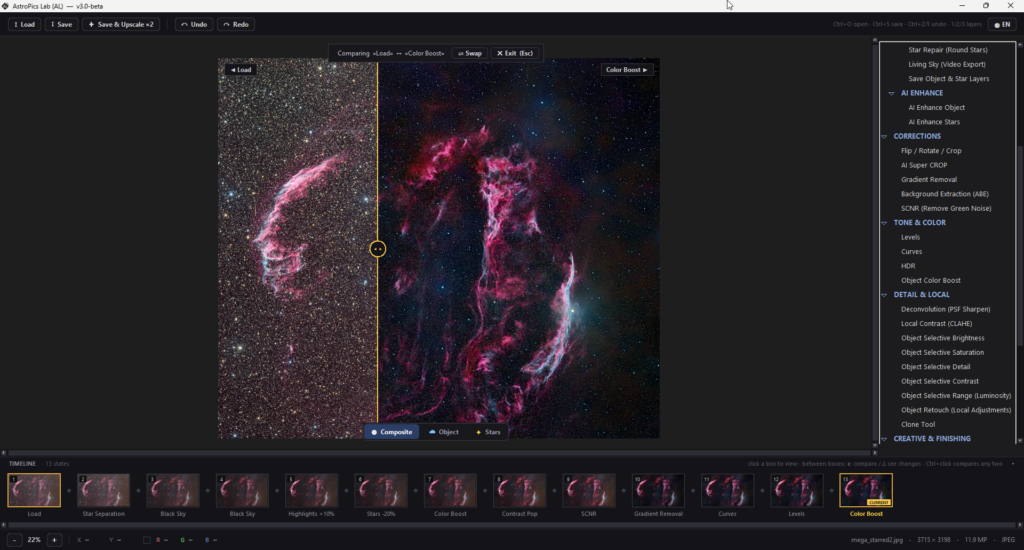Select Levels timeline thumbnail
The height and width of the screenshot is (550, 1024).
click(x=796, y=490)
